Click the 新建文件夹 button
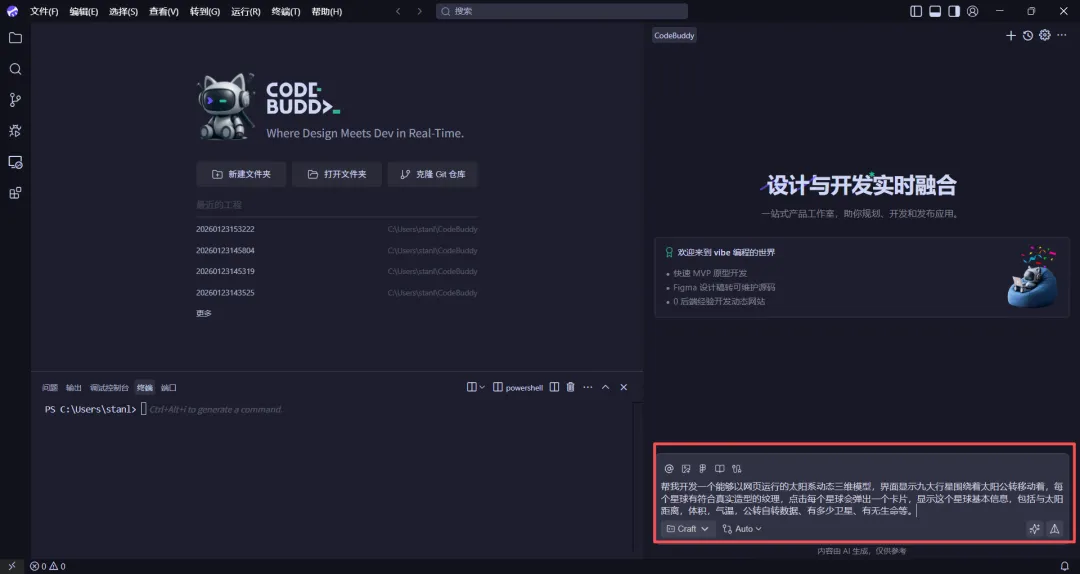 (x=241, y=174)
